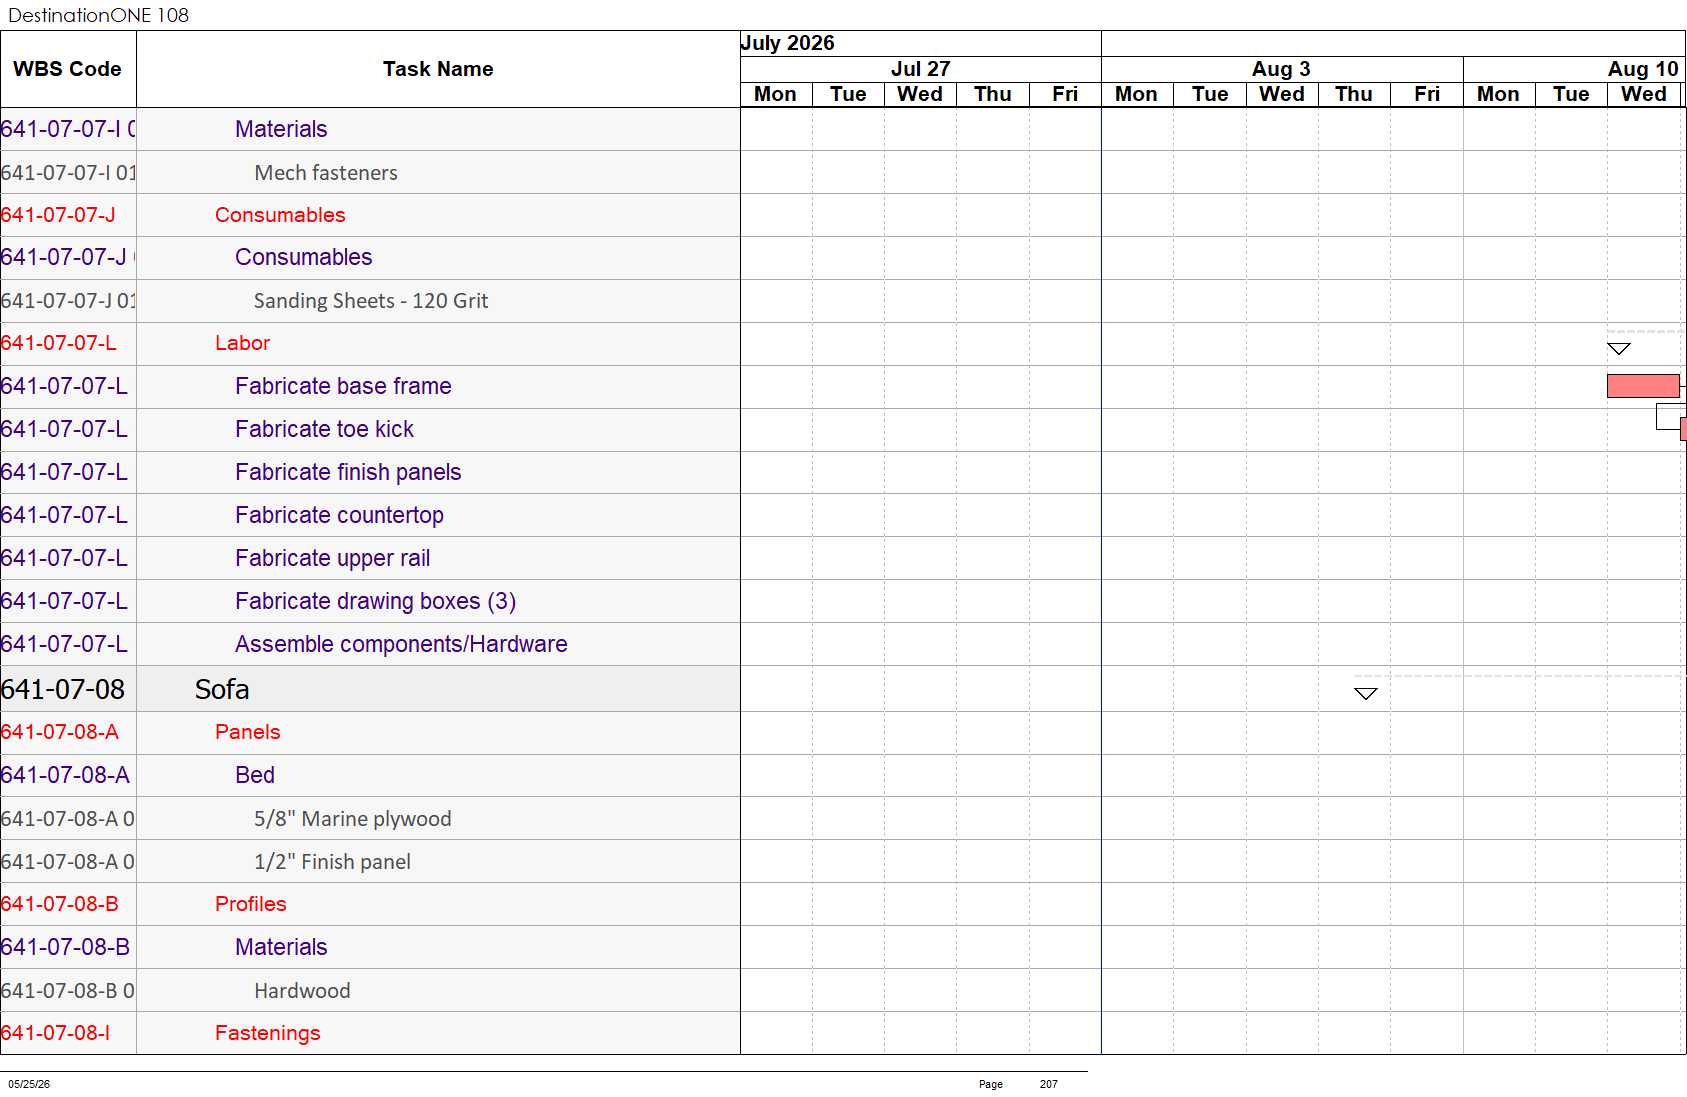
Task: Select Mon day header under Aug 10
Action: (x=1498, y=94)
